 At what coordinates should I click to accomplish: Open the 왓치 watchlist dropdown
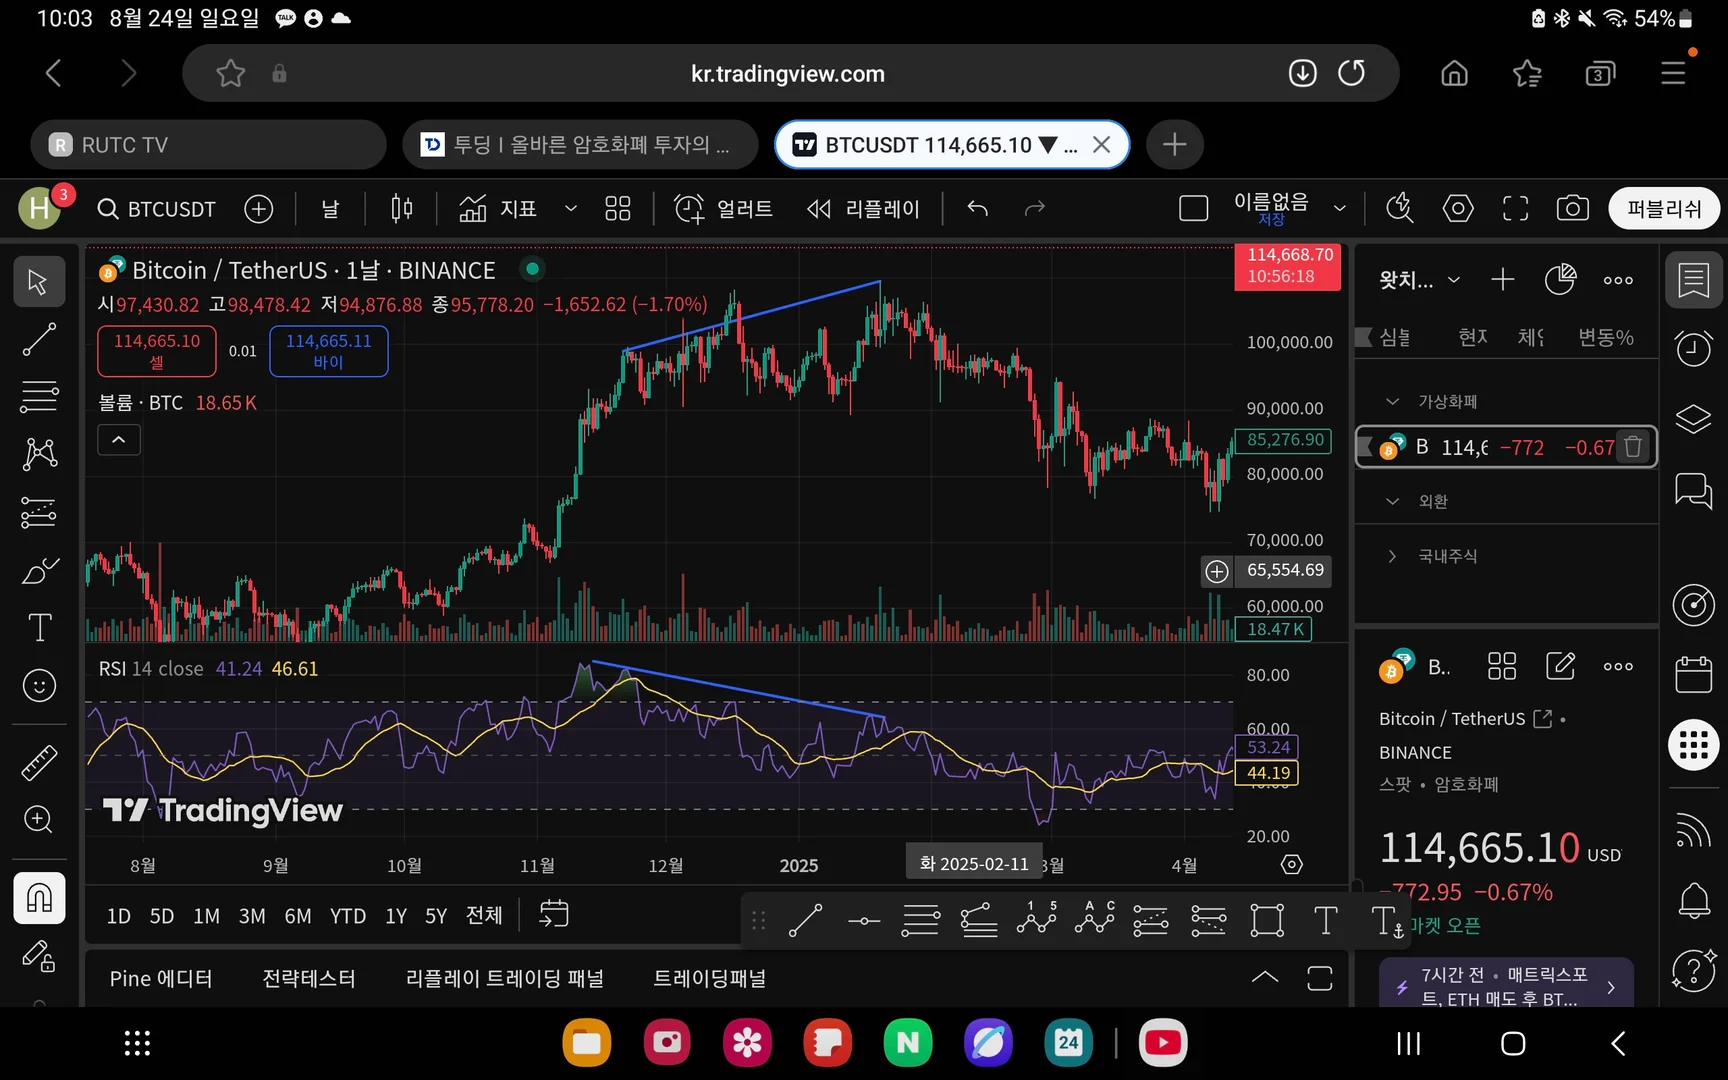1420,281
